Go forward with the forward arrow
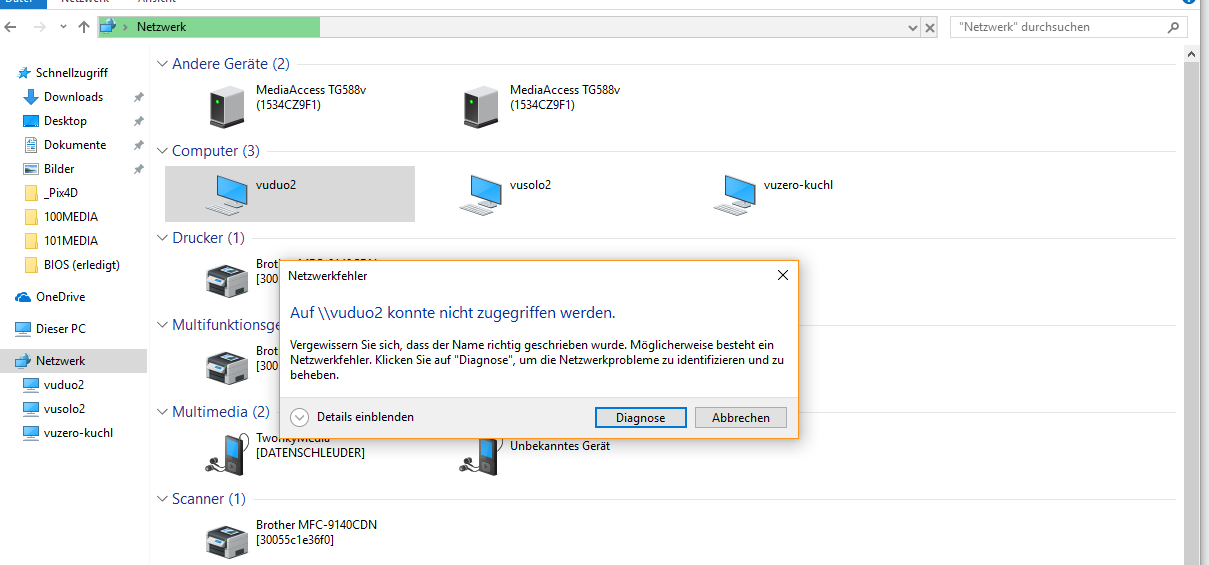The width and height of the screenshot is (1209, 565). pyautogui.click(x=39, y=27)
